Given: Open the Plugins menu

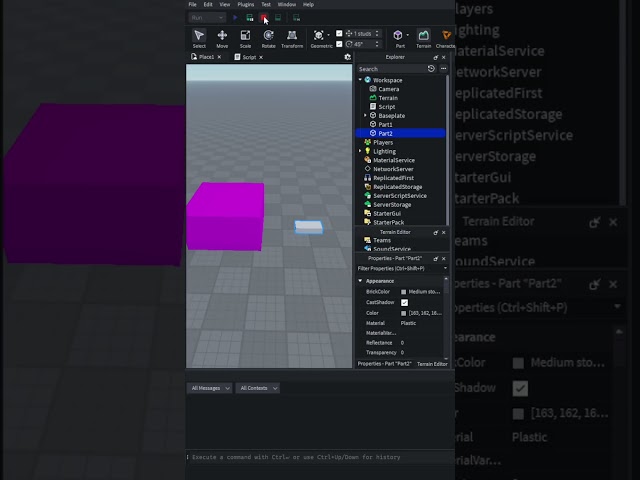Looking at the screenshot, I should point(246,4).
